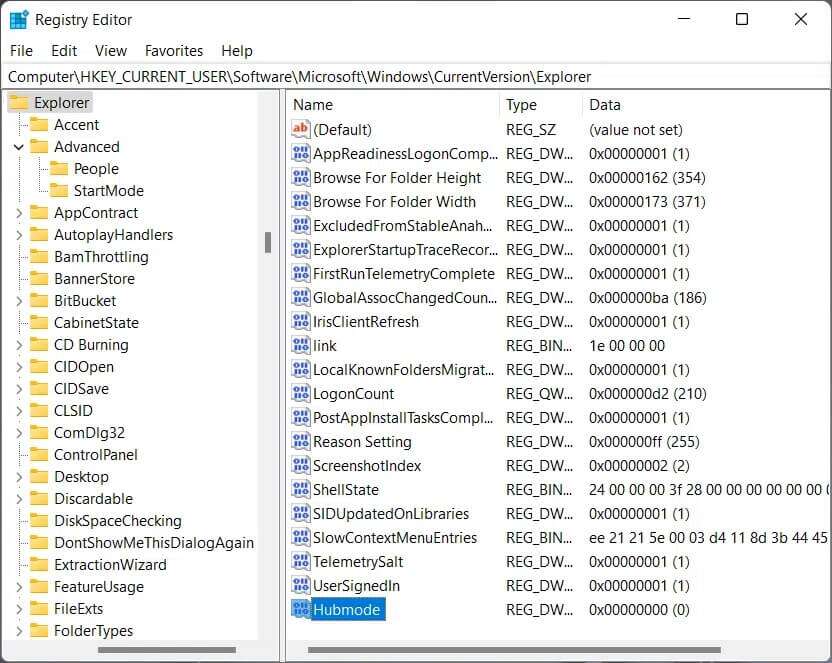Click the '1e 00 00 00' data cell
This screenshot has width=832, height=663.
tap(627, 346)
